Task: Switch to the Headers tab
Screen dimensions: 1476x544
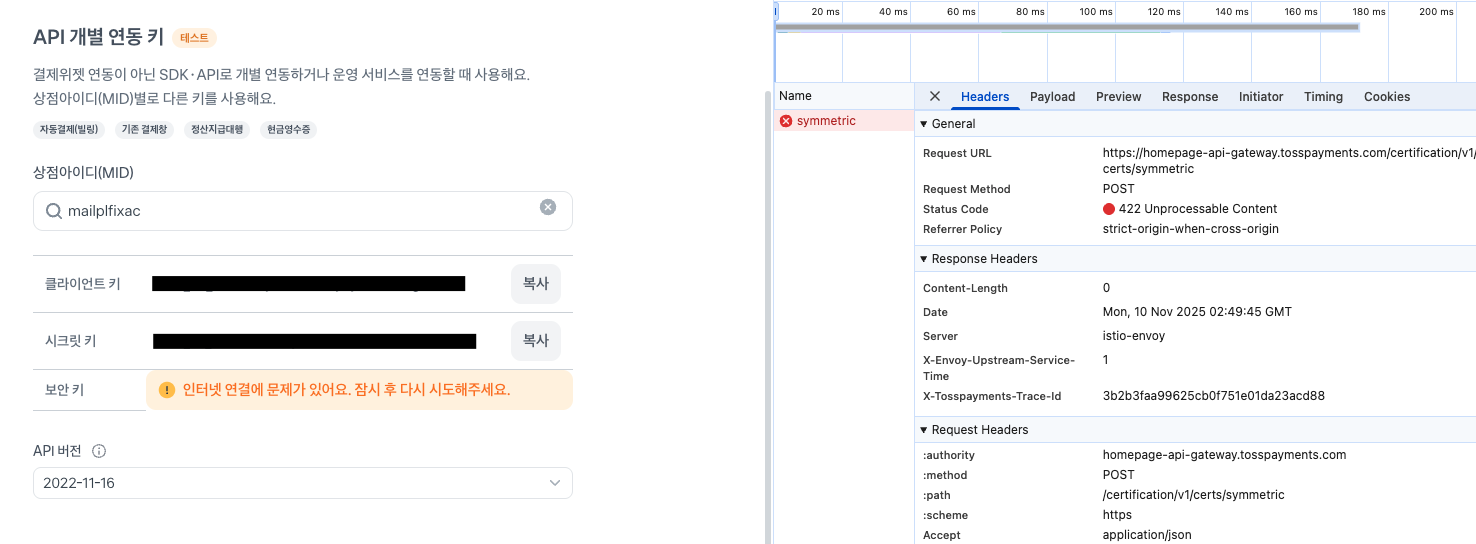Action: click(985, 97)
